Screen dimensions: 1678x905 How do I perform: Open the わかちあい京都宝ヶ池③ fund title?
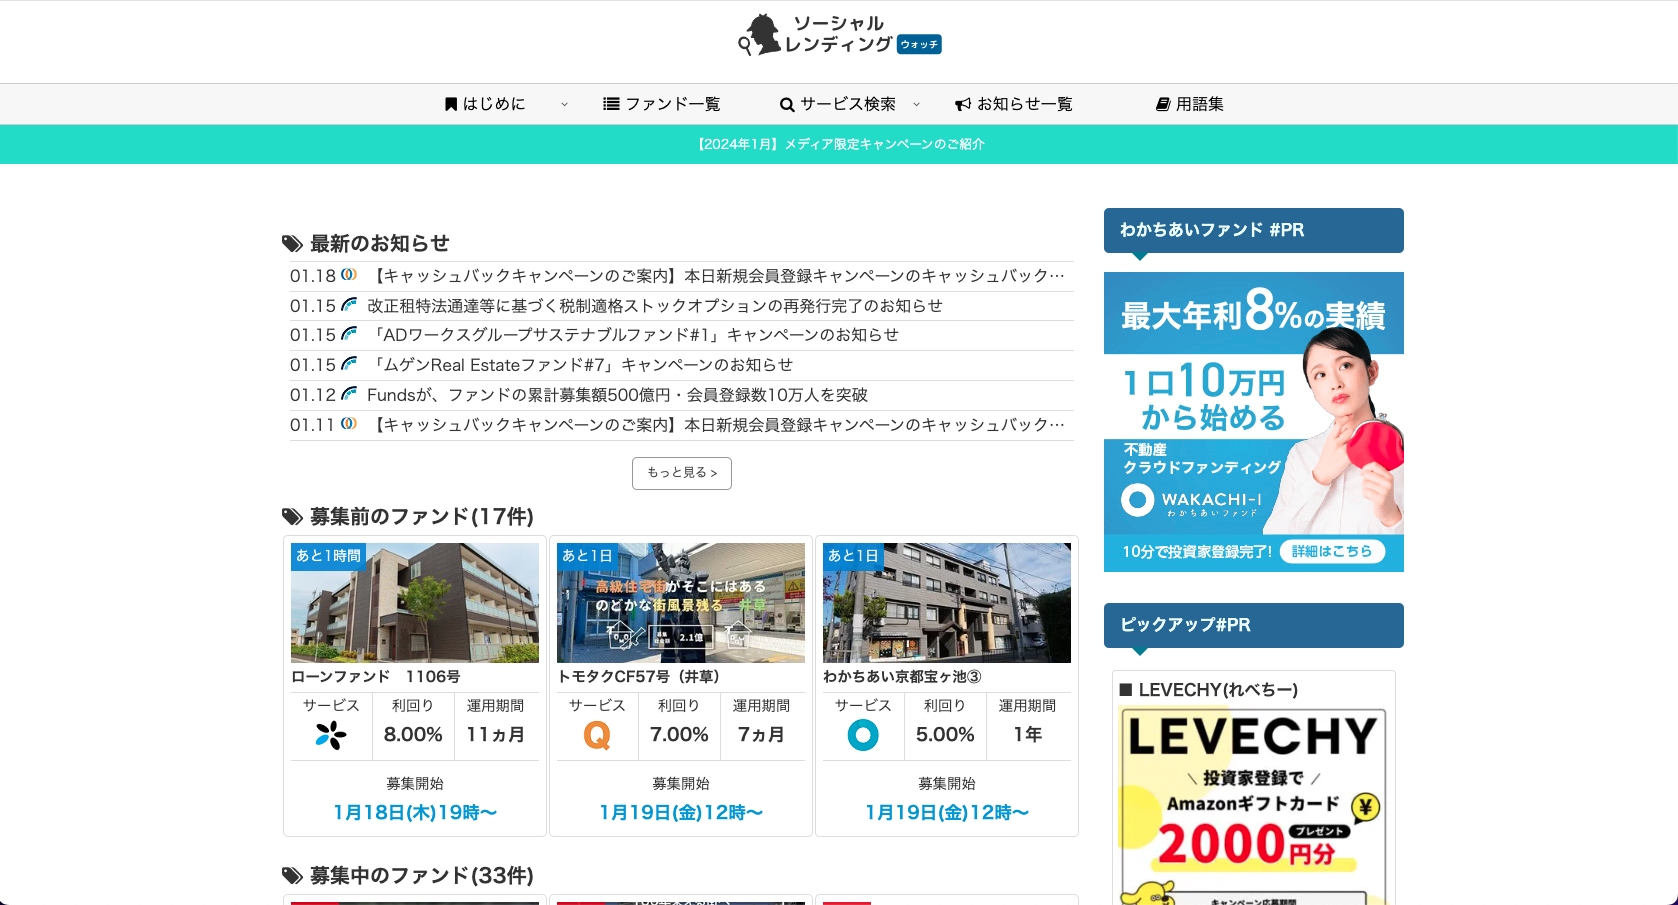902,677
